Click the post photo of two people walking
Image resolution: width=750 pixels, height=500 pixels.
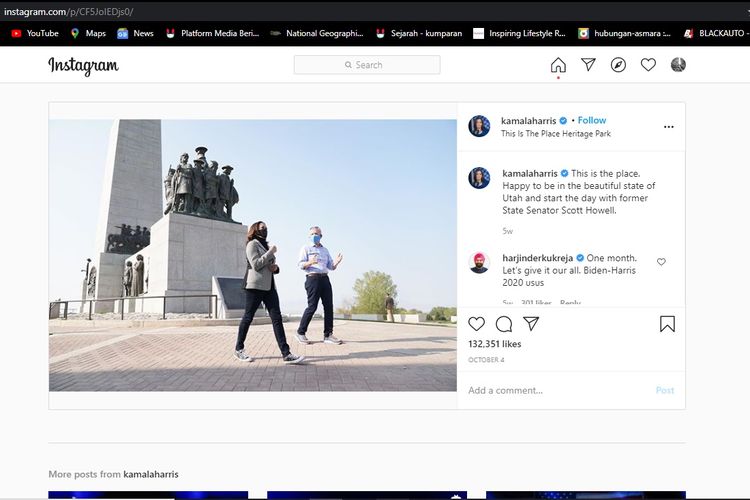253,255
